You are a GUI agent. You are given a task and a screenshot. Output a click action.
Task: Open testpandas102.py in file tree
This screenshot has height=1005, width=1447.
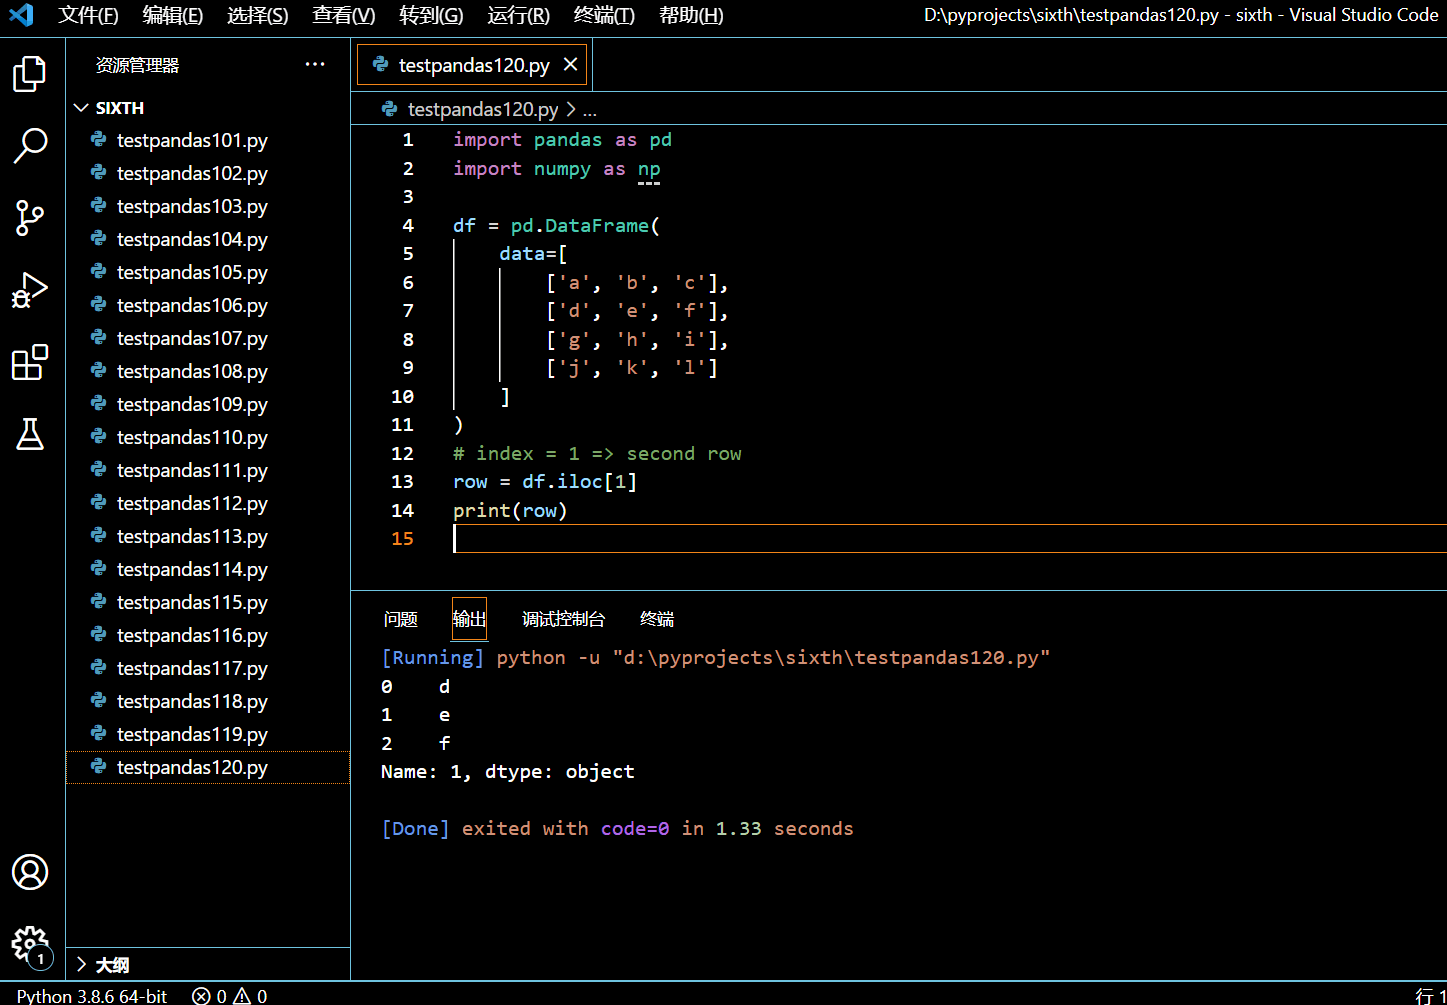point(208,173)
